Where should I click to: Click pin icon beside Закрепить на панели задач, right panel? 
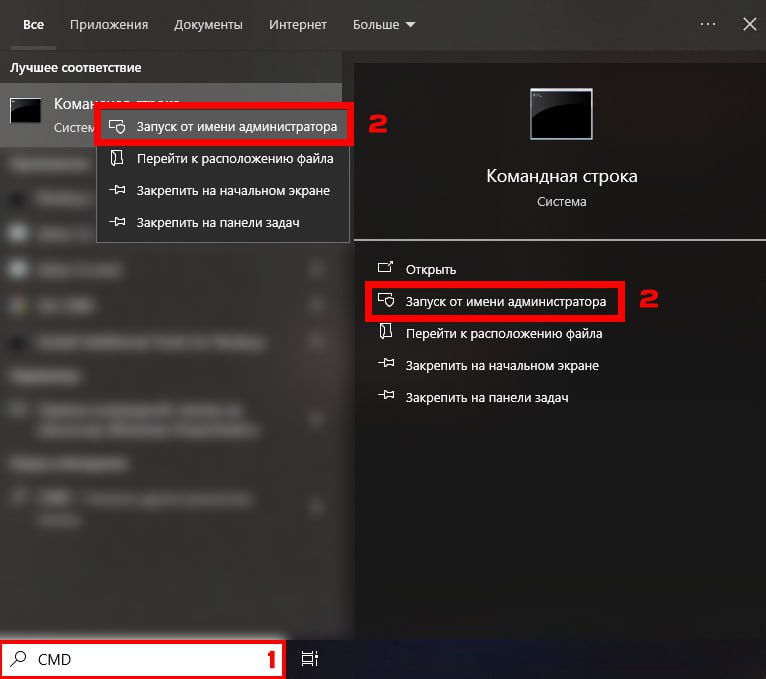(x=386, y=397)
